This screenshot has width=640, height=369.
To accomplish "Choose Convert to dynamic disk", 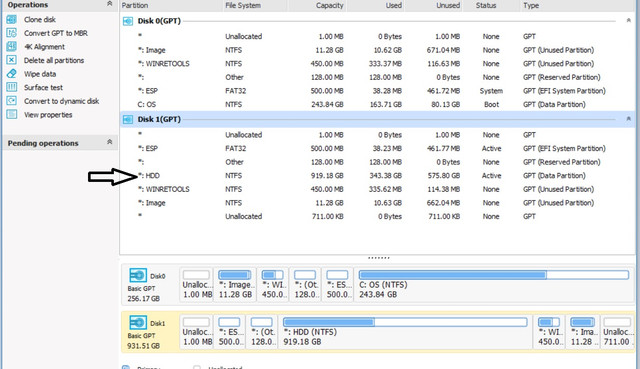I will click(x=61, y=101).
